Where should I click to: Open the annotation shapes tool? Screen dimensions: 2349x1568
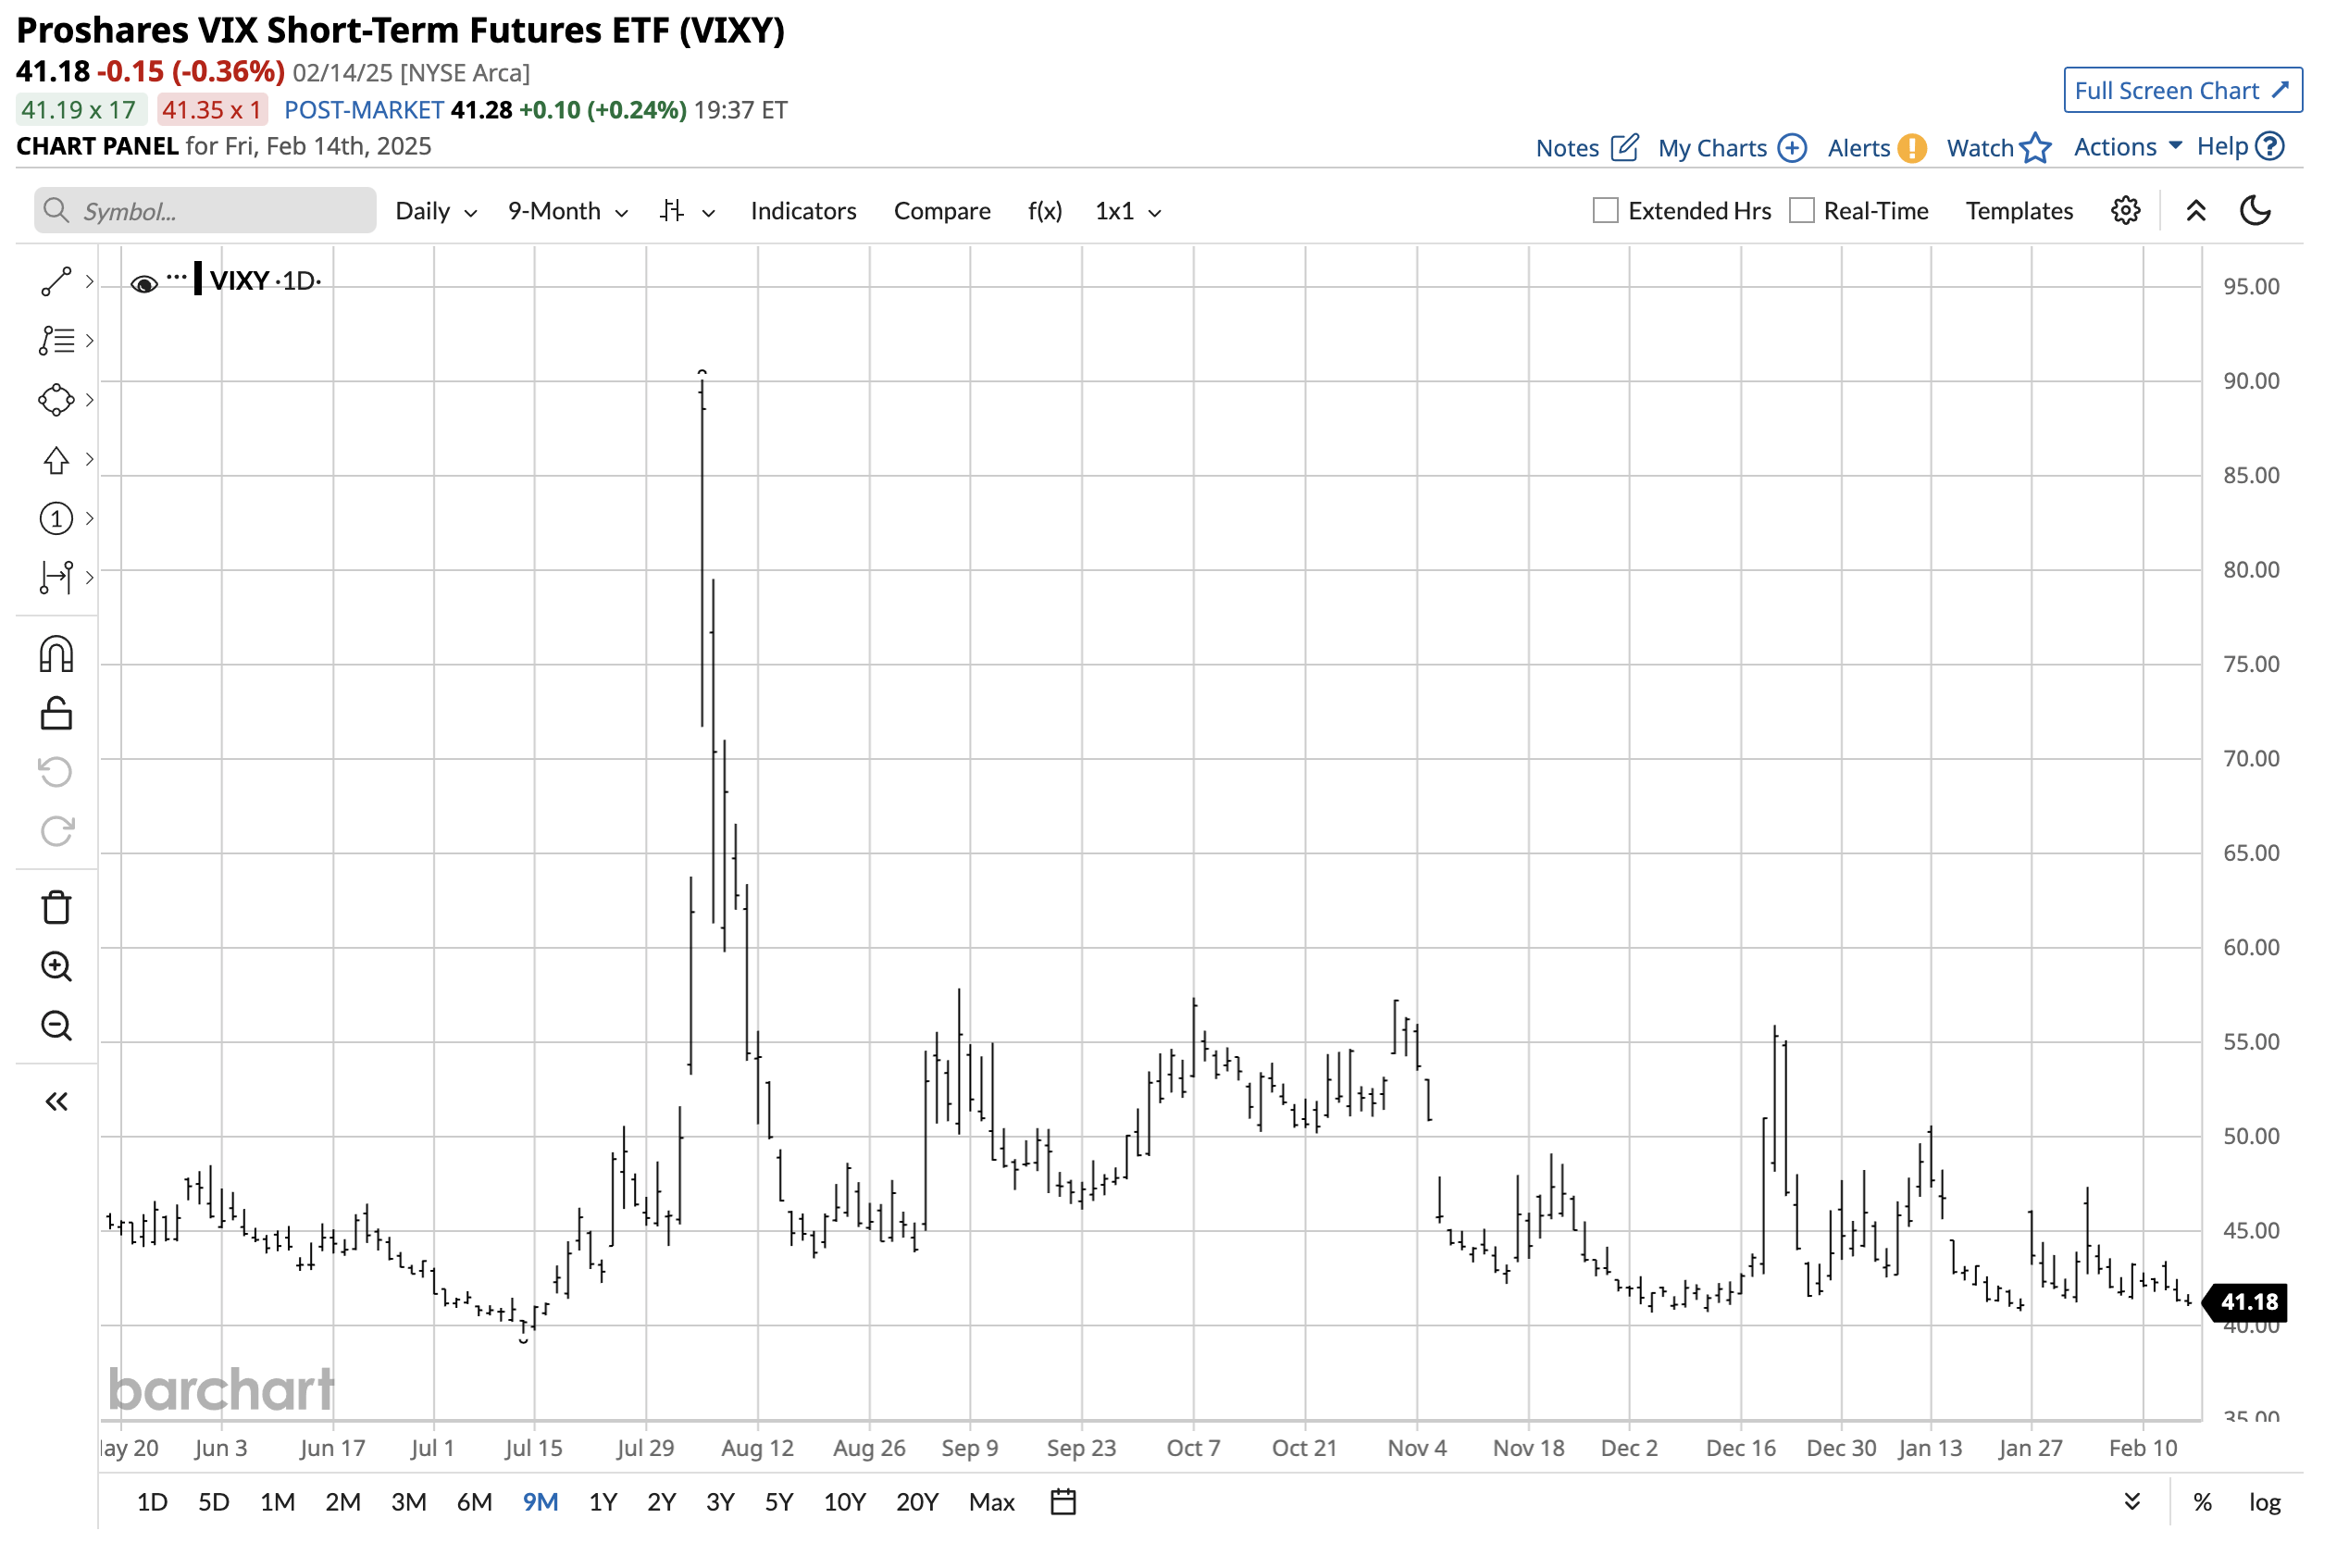[x=55, y=399]
